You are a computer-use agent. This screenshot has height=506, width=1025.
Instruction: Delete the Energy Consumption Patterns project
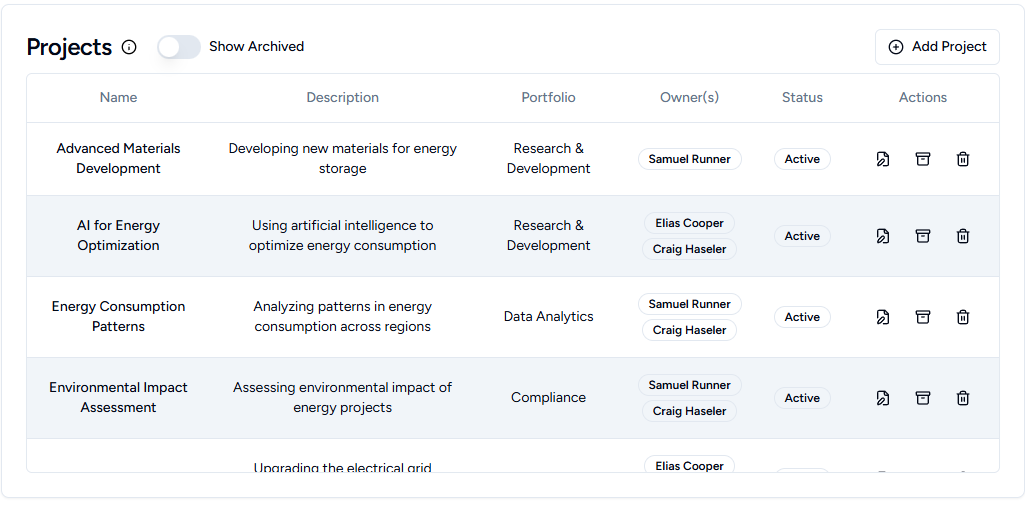(963, 317)
